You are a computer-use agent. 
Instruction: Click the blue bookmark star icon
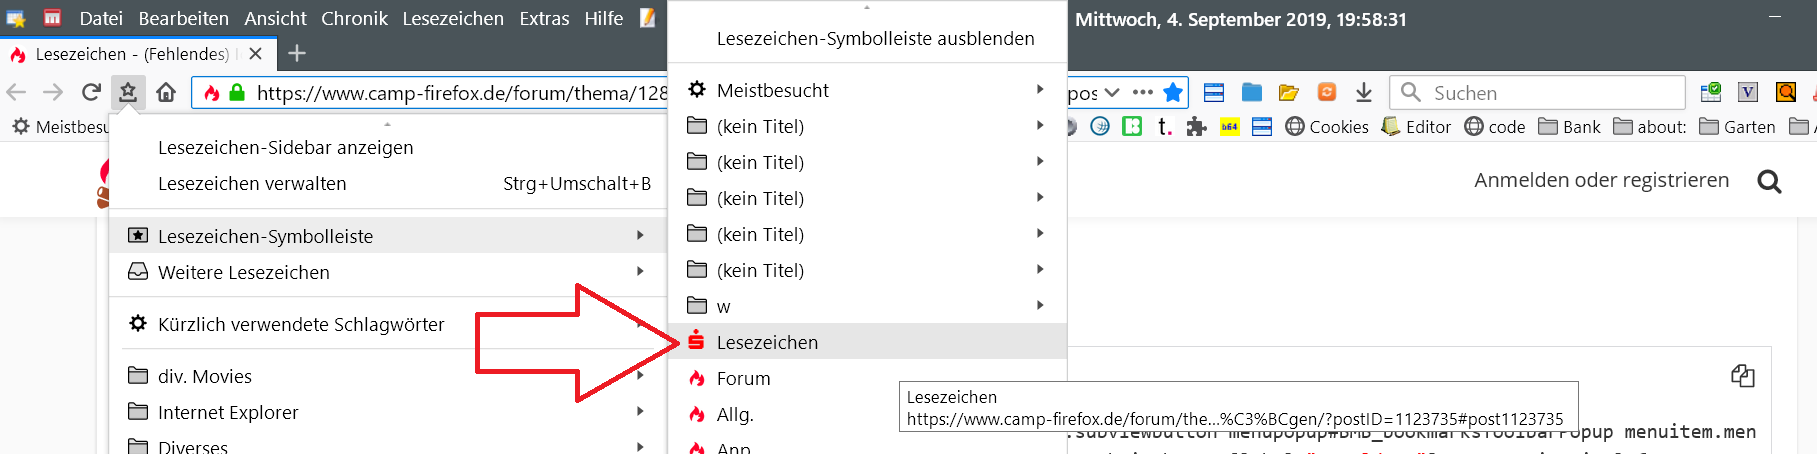1173,93
